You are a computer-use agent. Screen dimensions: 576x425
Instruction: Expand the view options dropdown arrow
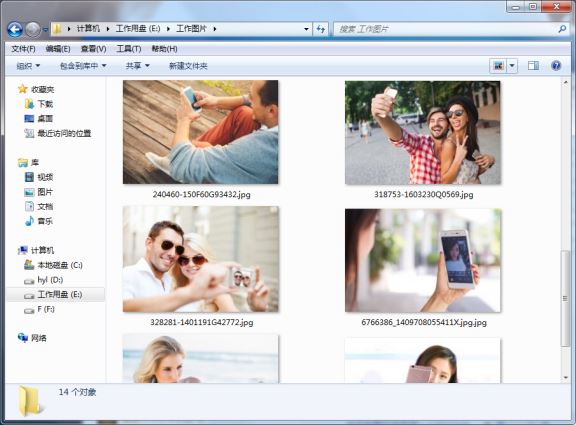(512, 66)
